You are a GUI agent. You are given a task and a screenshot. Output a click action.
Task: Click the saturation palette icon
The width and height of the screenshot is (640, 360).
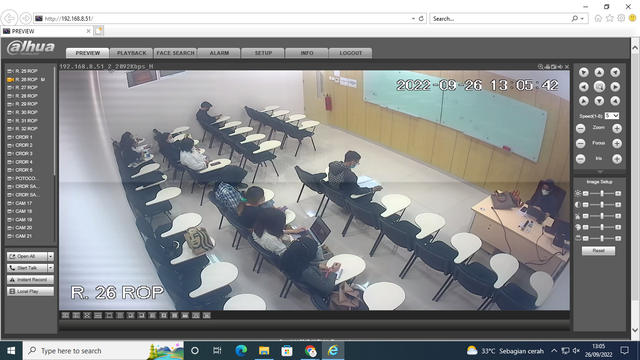578,227
